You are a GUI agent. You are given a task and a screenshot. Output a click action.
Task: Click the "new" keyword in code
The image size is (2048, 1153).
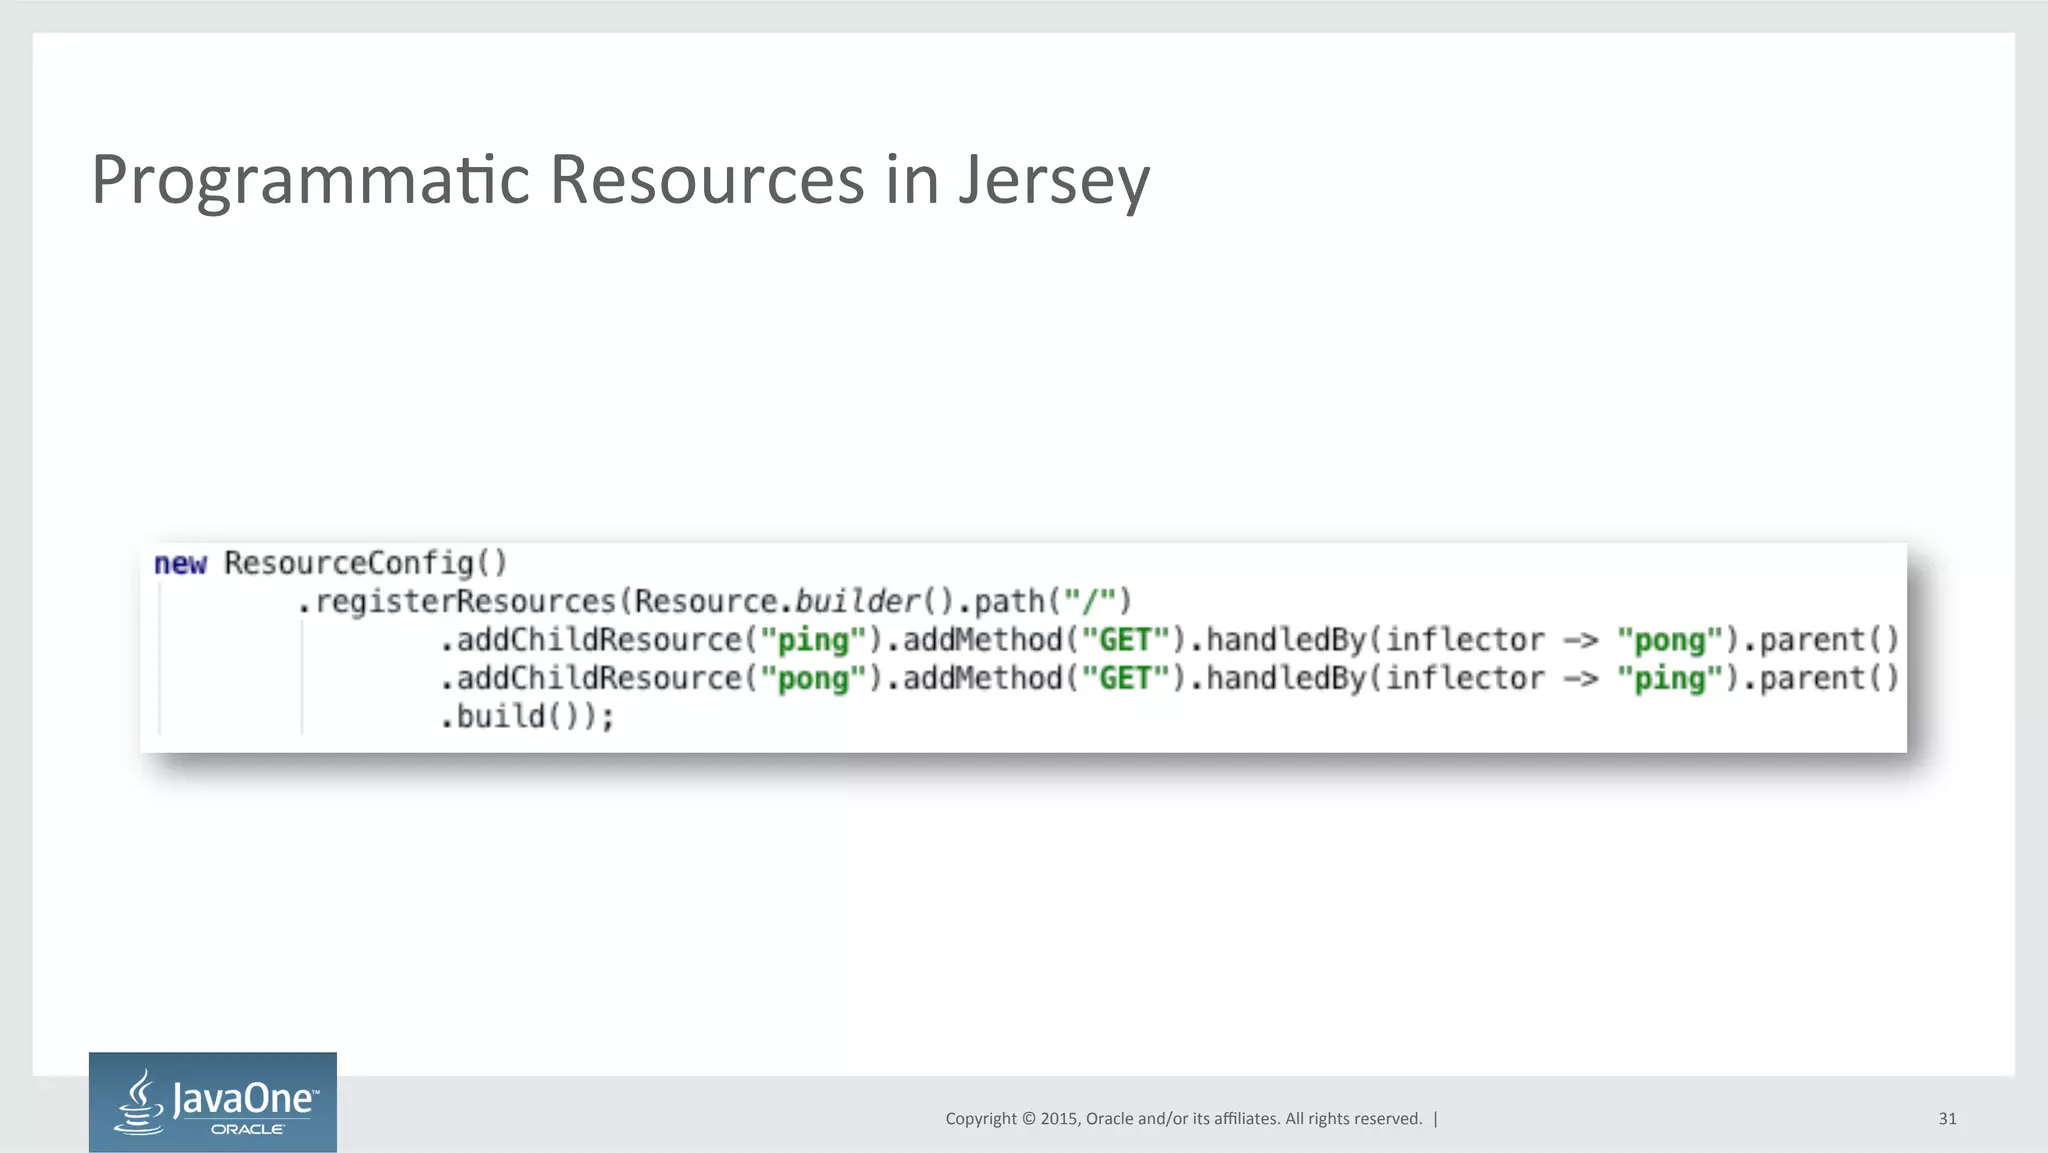click(180, 563)
